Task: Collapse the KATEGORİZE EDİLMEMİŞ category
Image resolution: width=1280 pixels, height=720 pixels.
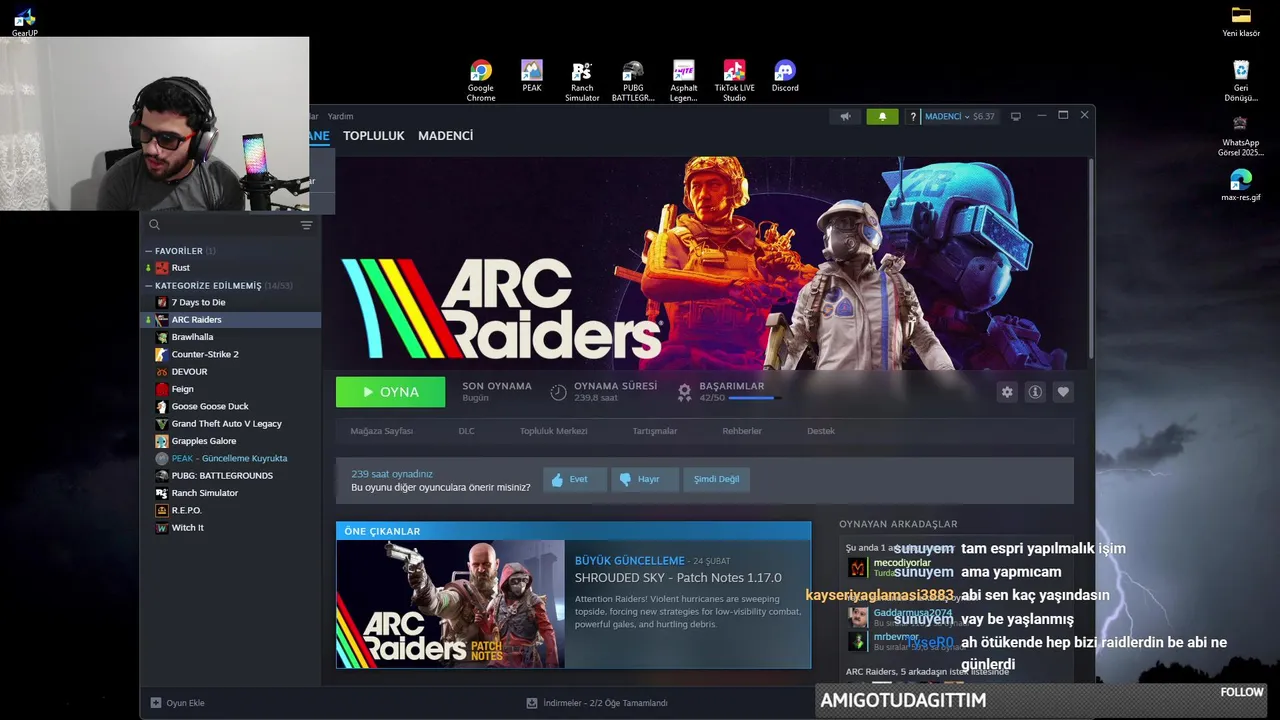Action: 149,286
